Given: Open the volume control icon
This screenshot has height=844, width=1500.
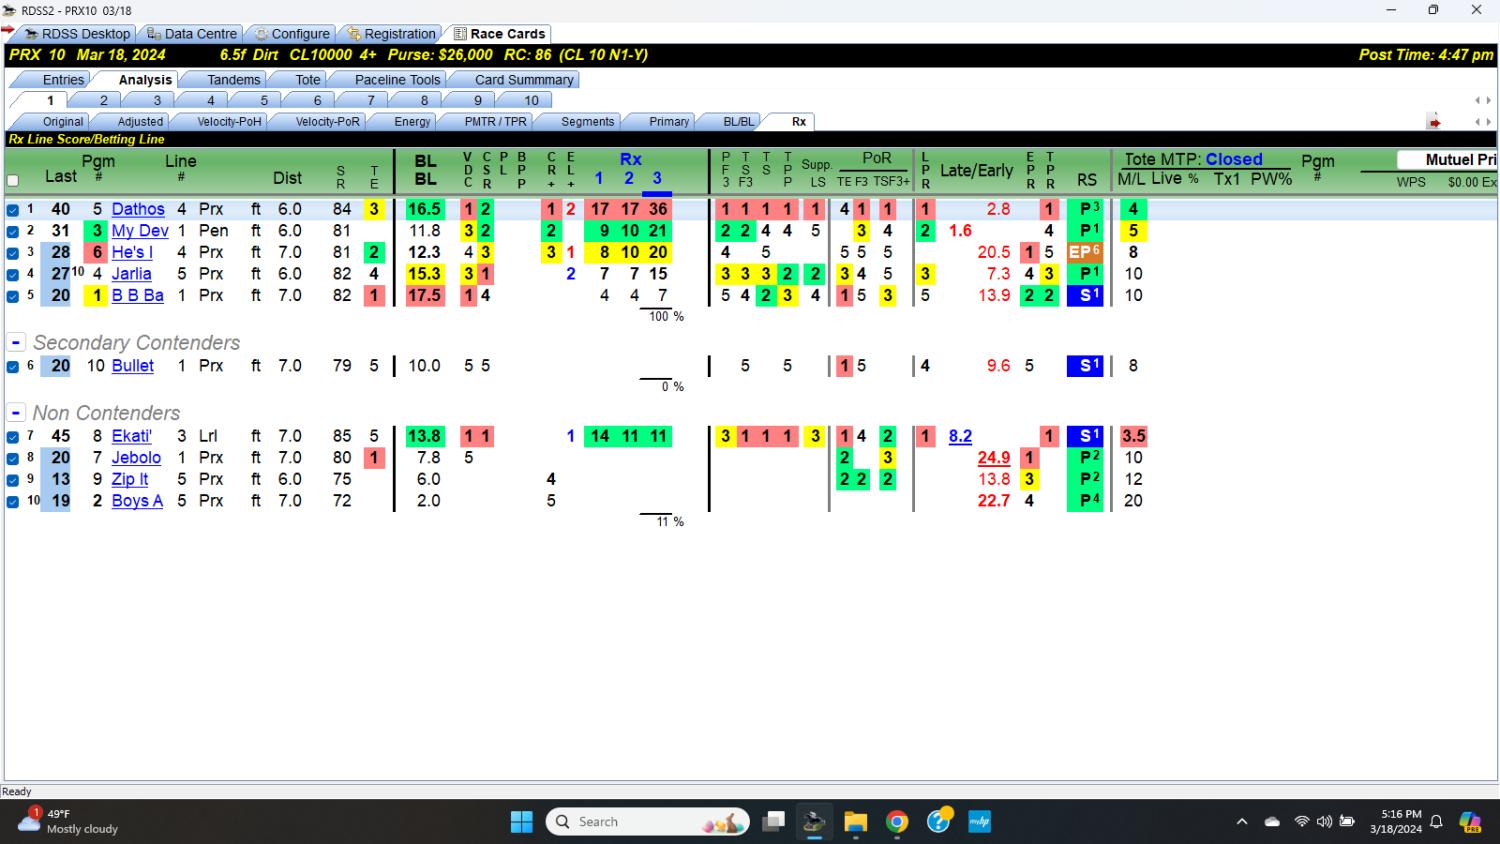Looking at the screenshot, I should coord(1324,822).
